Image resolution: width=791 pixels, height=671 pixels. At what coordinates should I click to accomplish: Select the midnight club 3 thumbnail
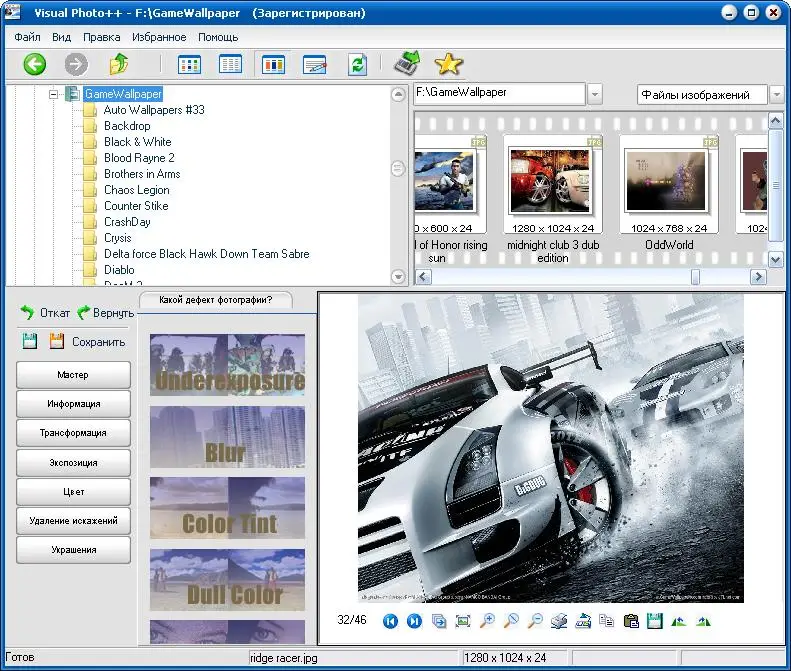552,181
